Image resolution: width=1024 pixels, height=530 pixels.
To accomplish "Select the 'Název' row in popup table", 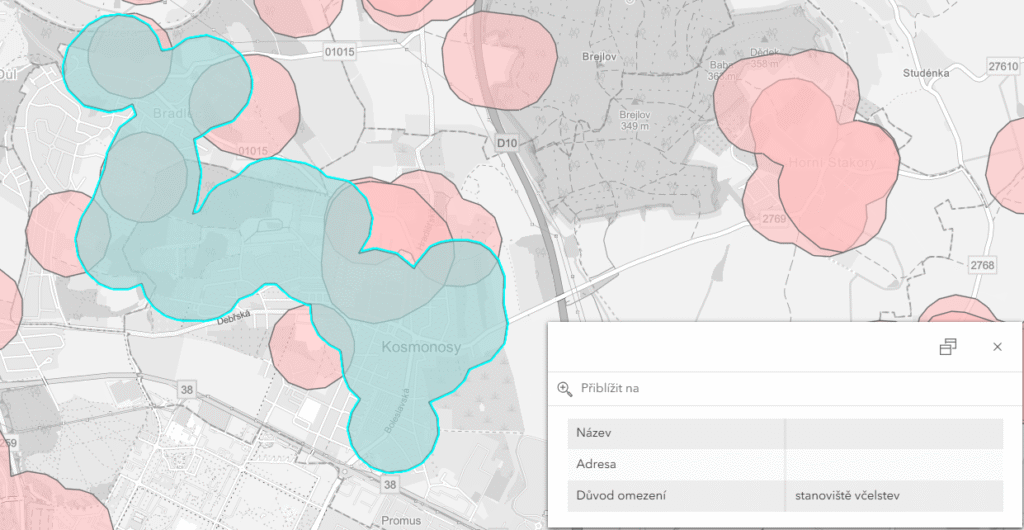I will [675, 433].
